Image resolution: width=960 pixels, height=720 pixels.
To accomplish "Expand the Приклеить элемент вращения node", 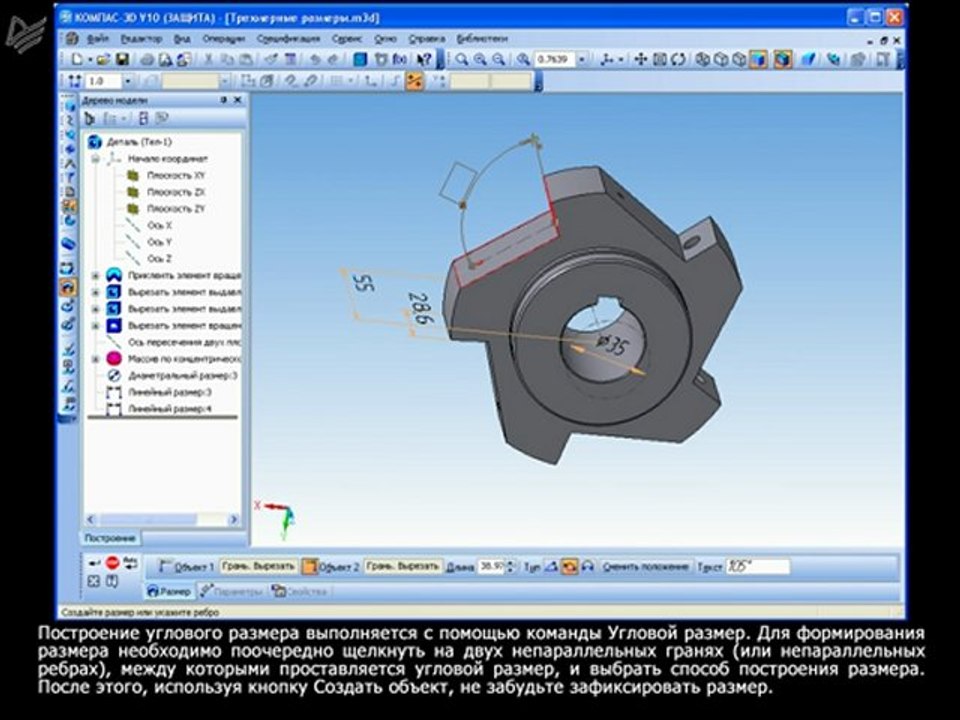I will tap(96, 276).
